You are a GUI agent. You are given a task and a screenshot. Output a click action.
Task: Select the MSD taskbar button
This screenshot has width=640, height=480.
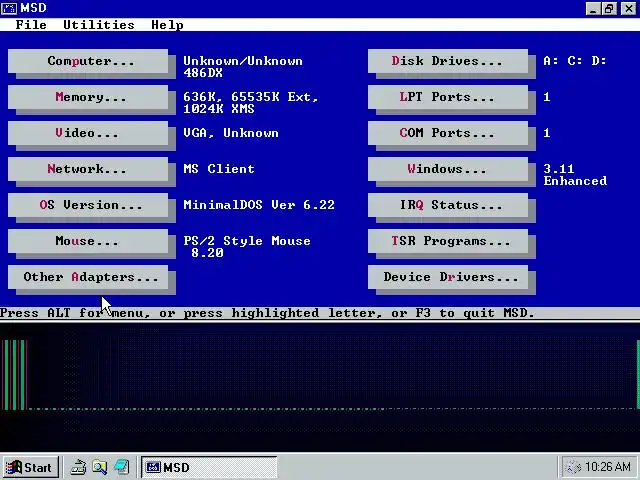click(209, 467)
